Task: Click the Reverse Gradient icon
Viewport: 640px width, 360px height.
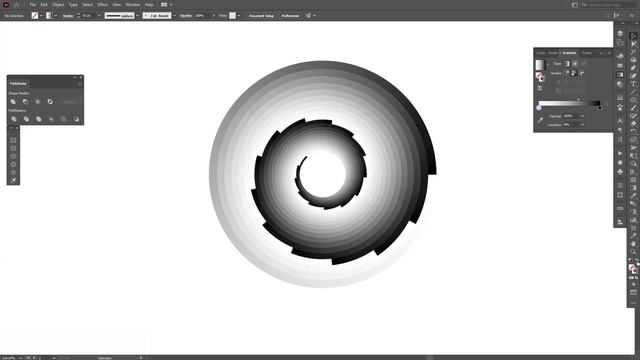Action: [540, 88]
